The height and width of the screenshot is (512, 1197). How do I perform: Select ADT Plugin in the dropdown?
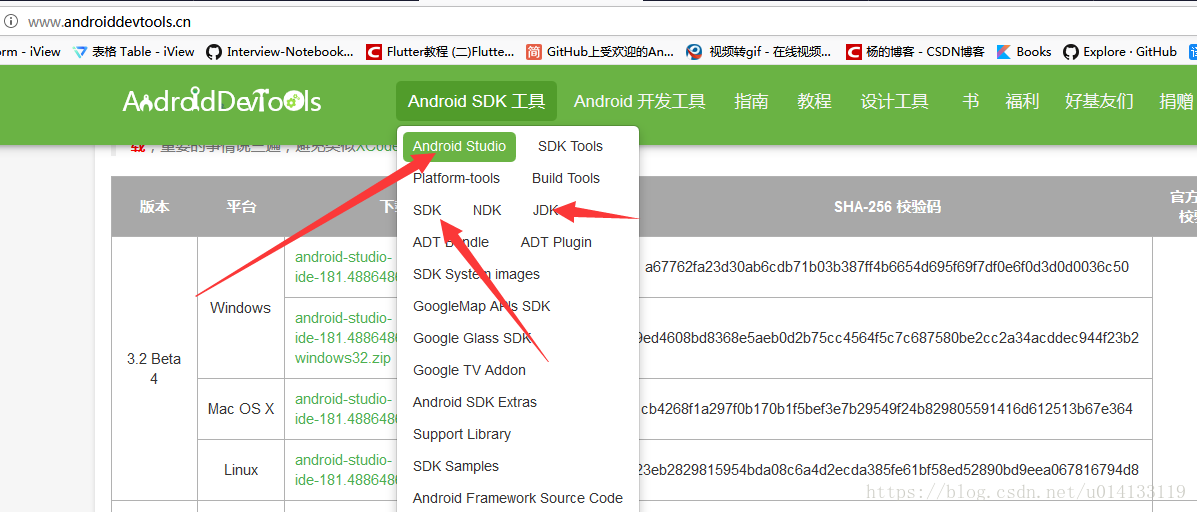tap(557, 243)
